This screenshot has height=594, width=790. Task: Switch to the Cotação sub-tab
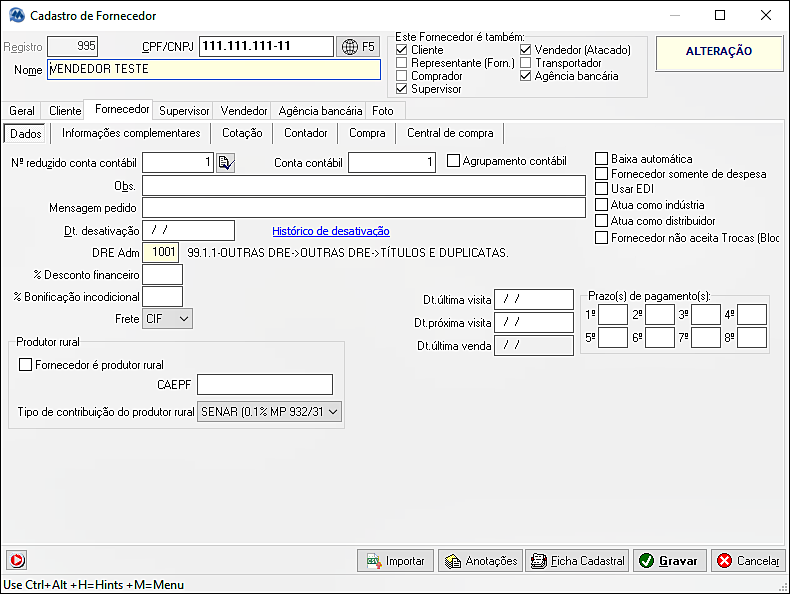pyautogui.click(x=242, y=133)
